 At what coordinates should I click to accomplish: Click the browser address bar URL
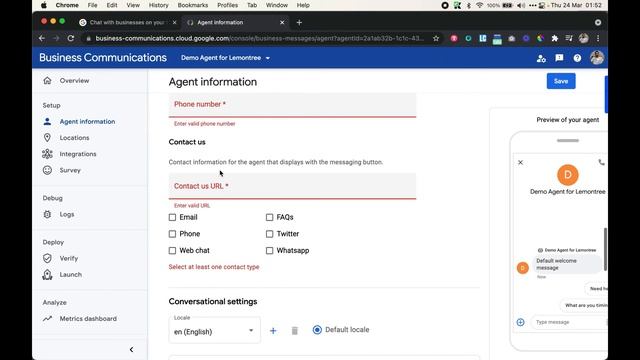[x=260, y=38]
